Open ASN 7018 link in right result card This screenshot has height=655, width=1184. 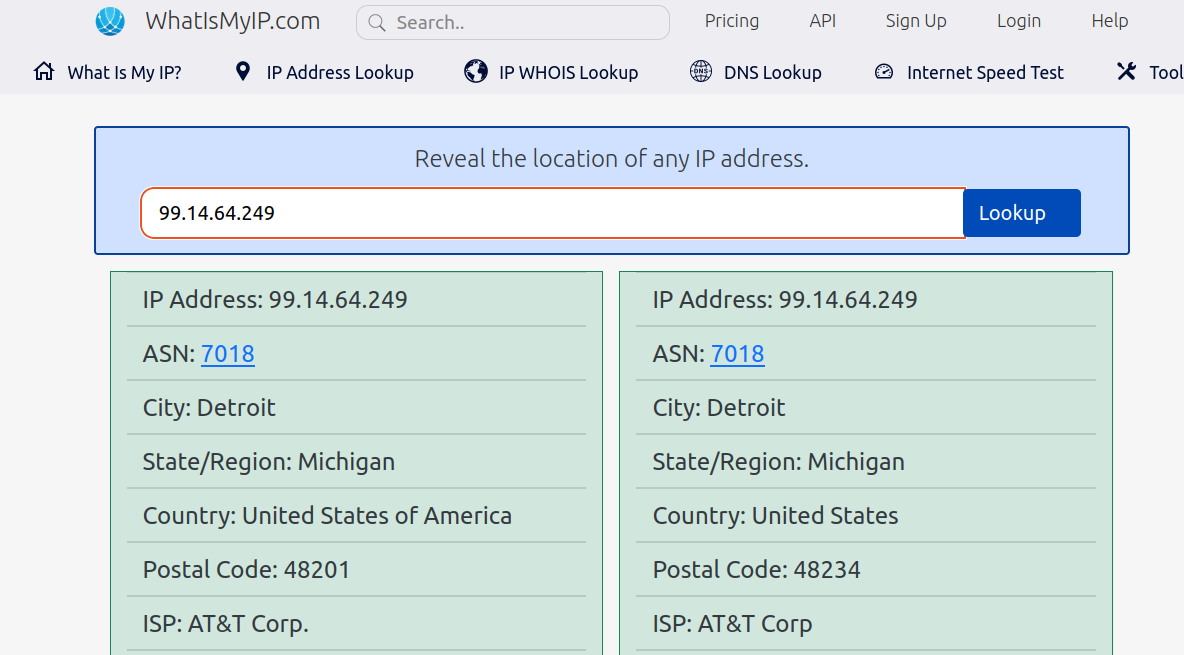737,354
